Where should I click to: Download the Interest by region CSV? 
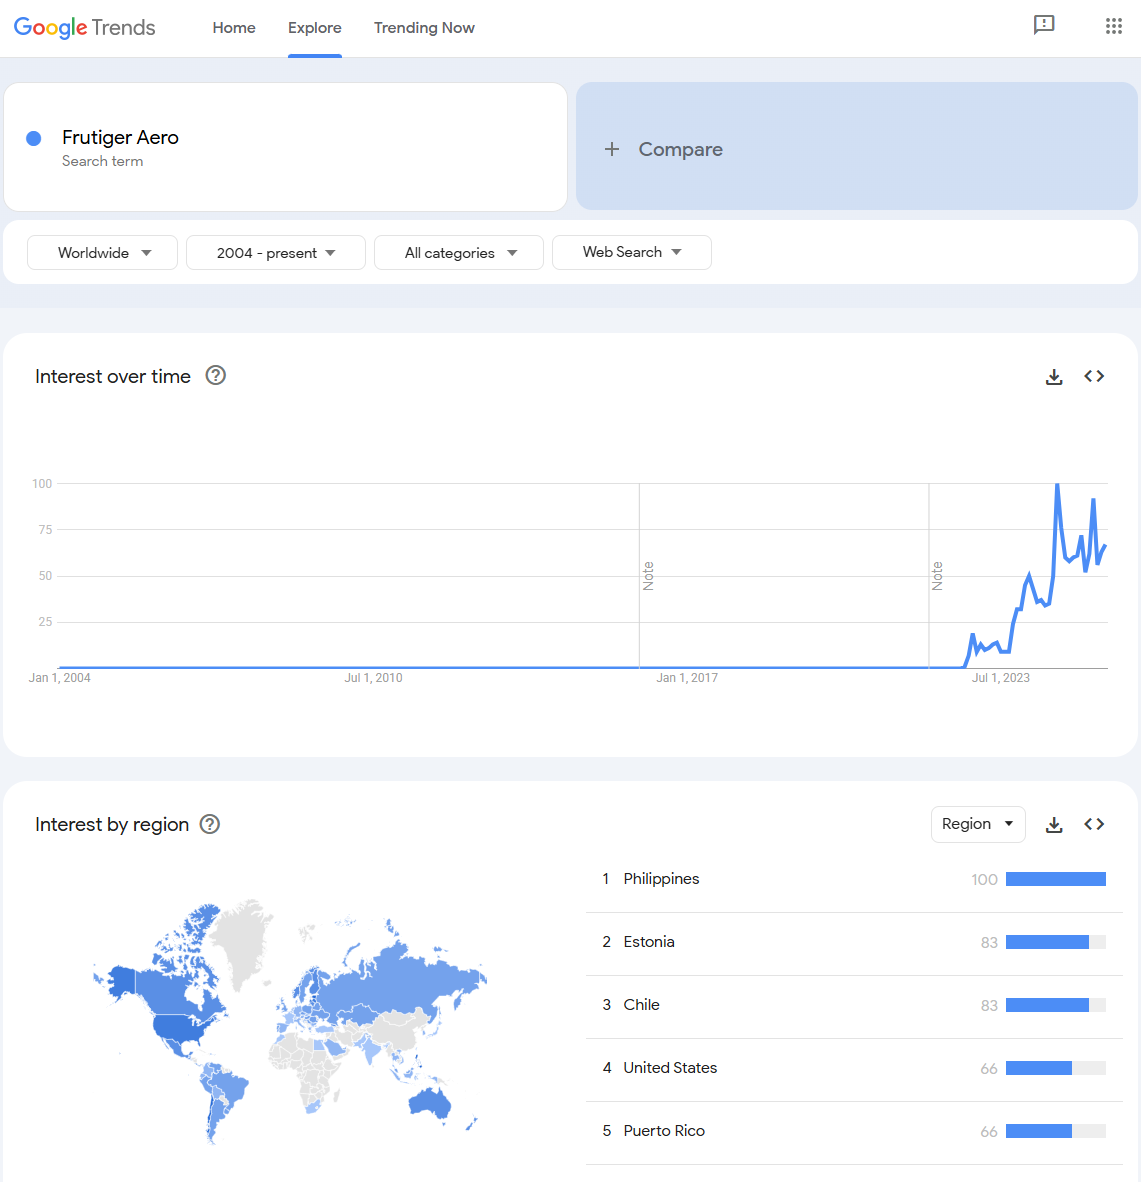[1054, 825]
